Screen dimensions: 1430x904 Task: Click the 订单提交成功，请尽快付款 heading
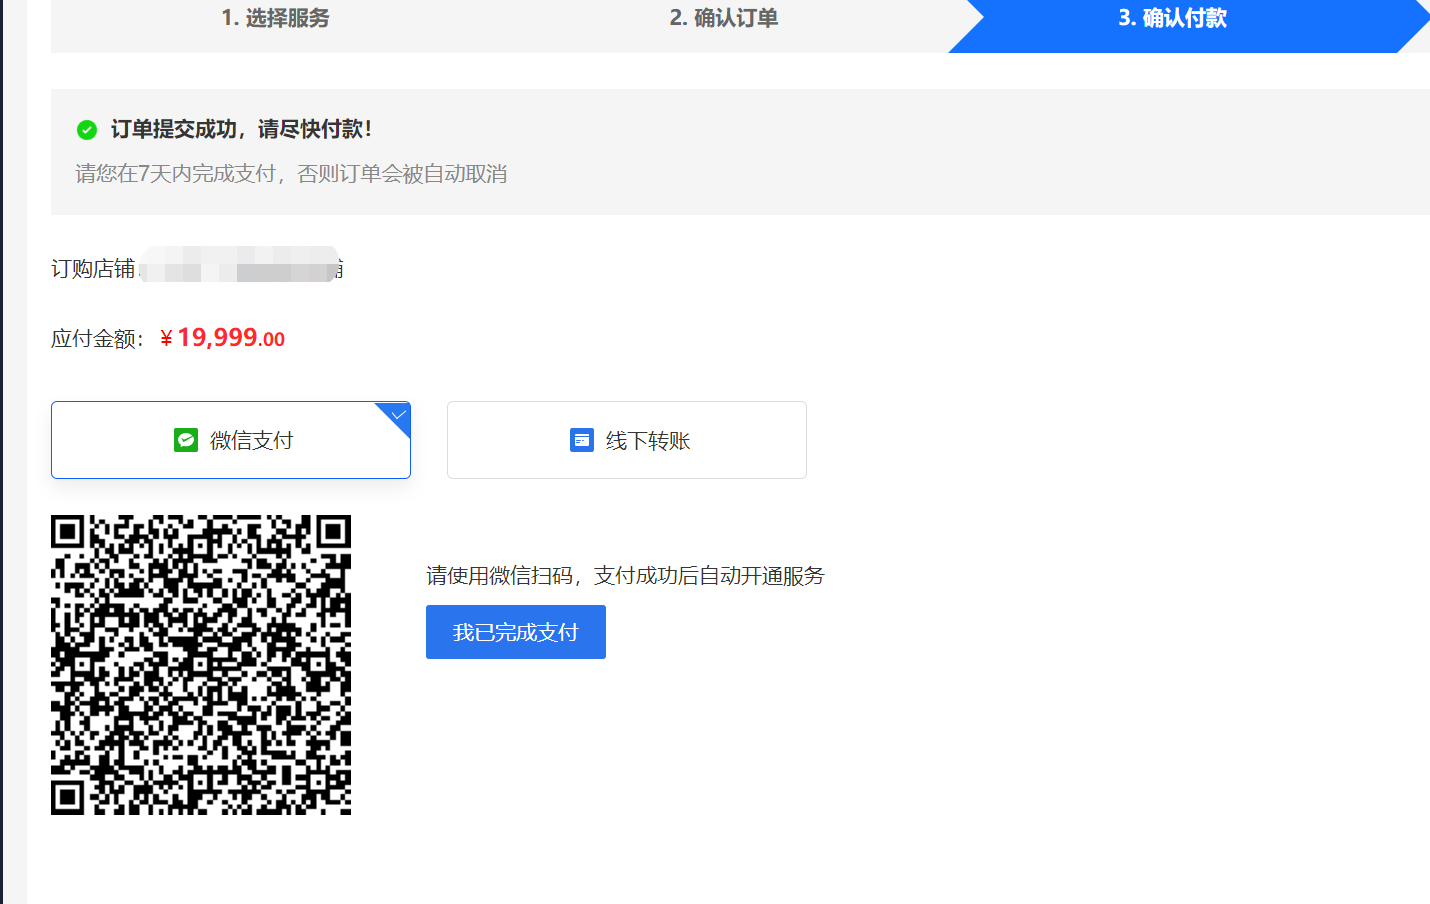(x=241, y=129)
